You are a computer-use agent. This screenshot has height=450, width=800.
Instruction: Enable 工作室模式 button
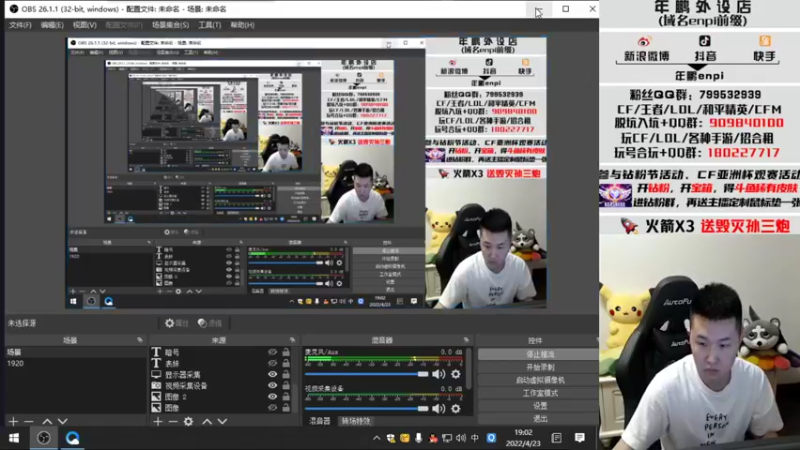540,393
